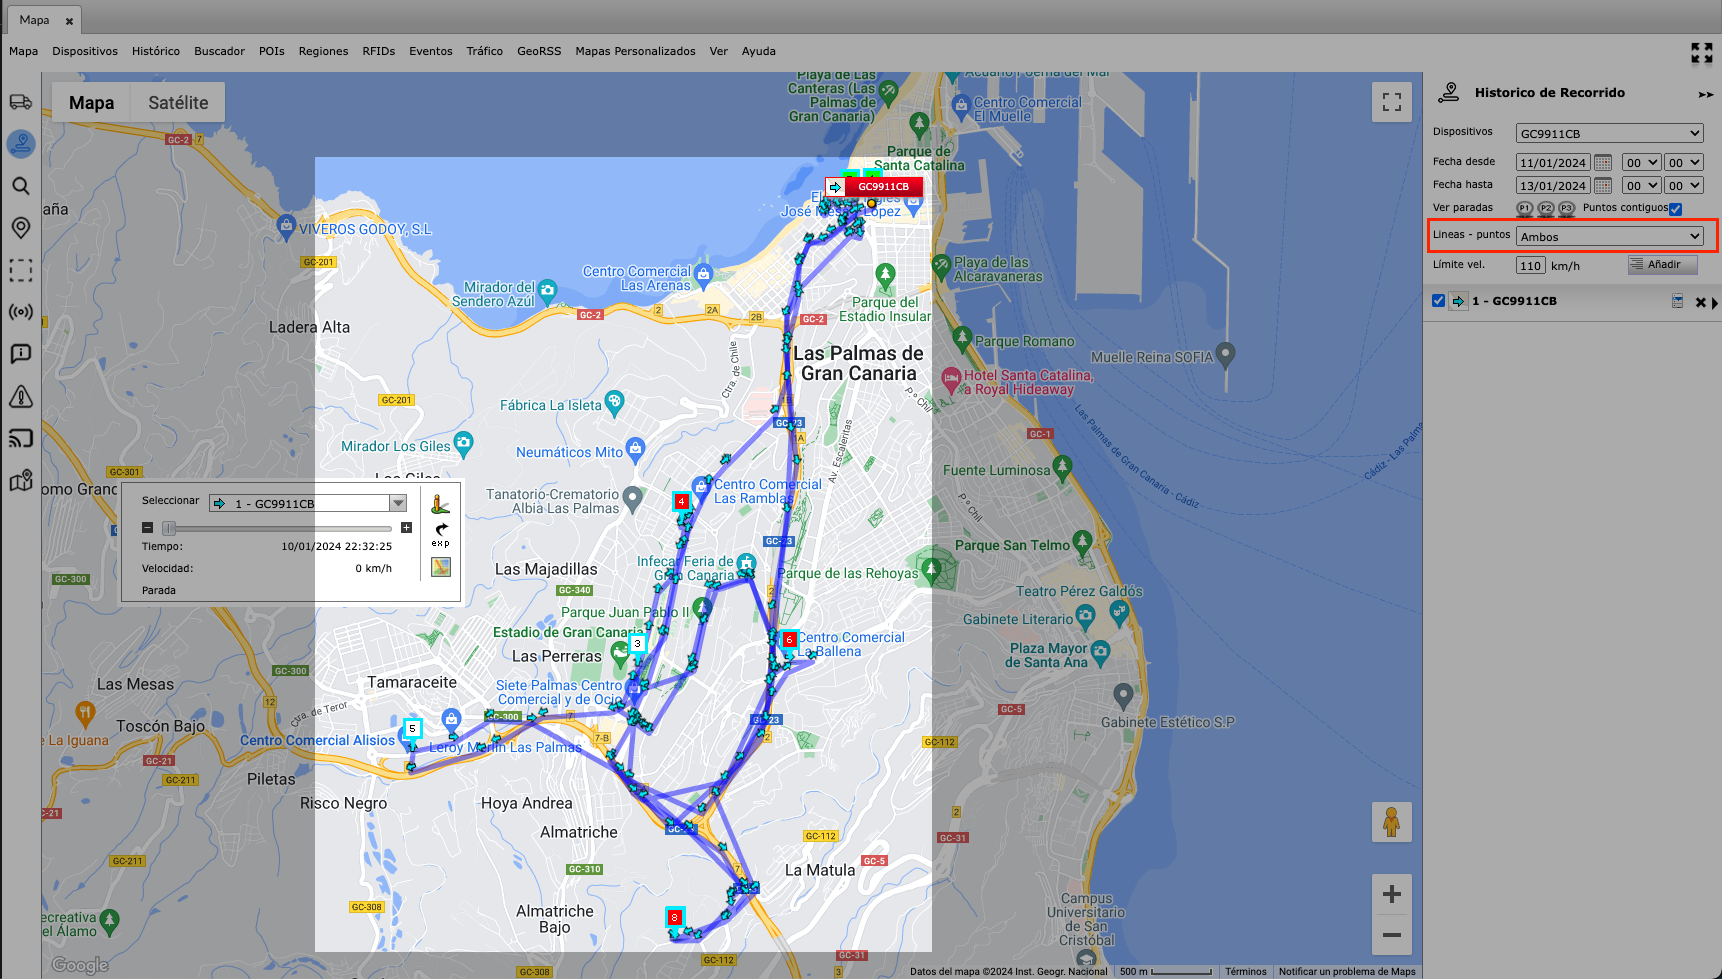Open the Seleccionar route dropdown

pos(308,503)
